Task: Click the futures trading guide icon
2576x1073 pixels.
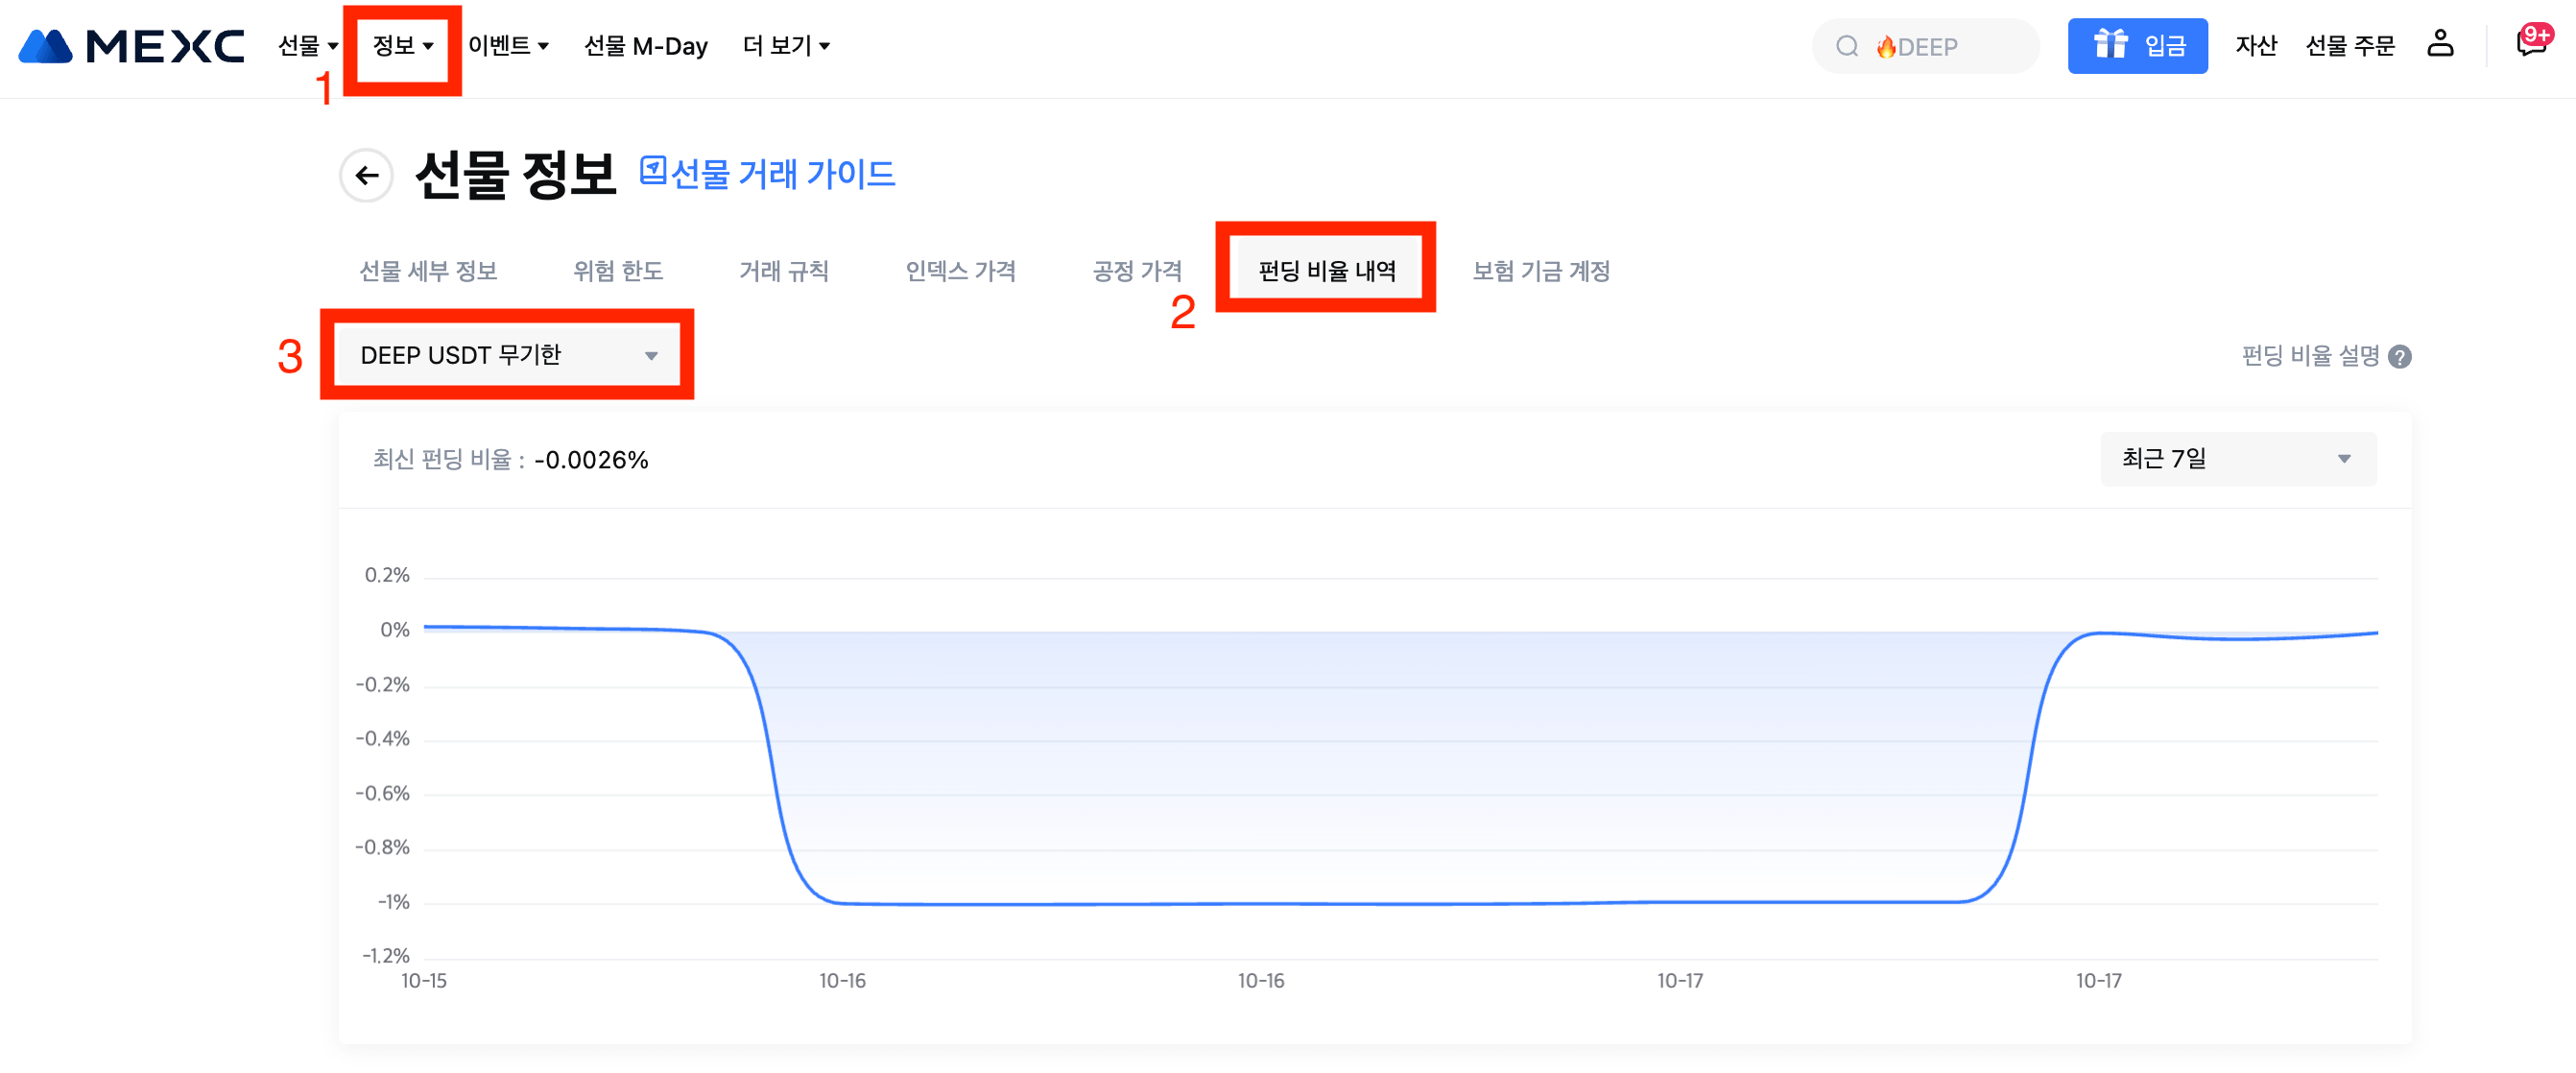Action: 653,171
